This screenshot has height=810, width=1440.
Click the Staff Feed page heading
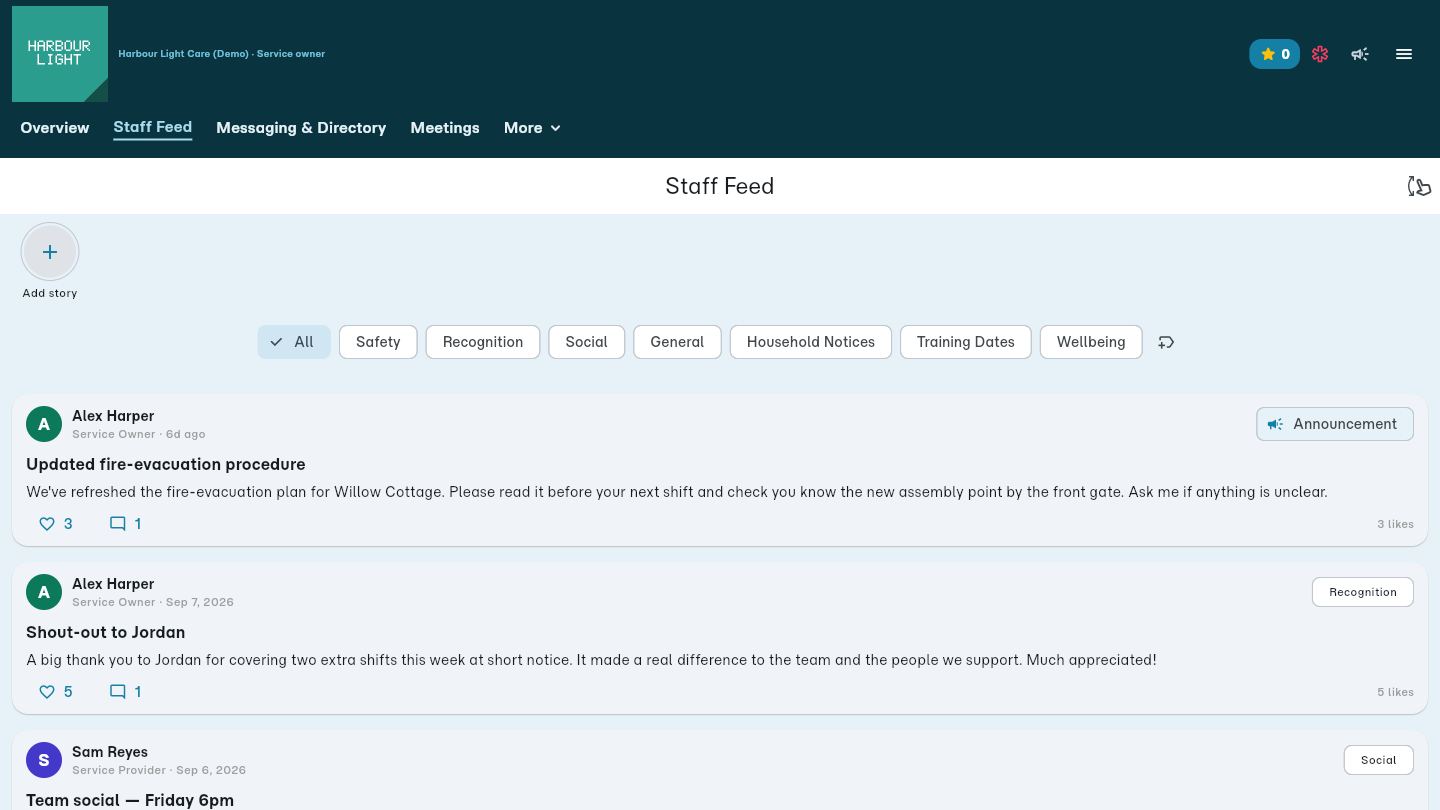point(720,186)
